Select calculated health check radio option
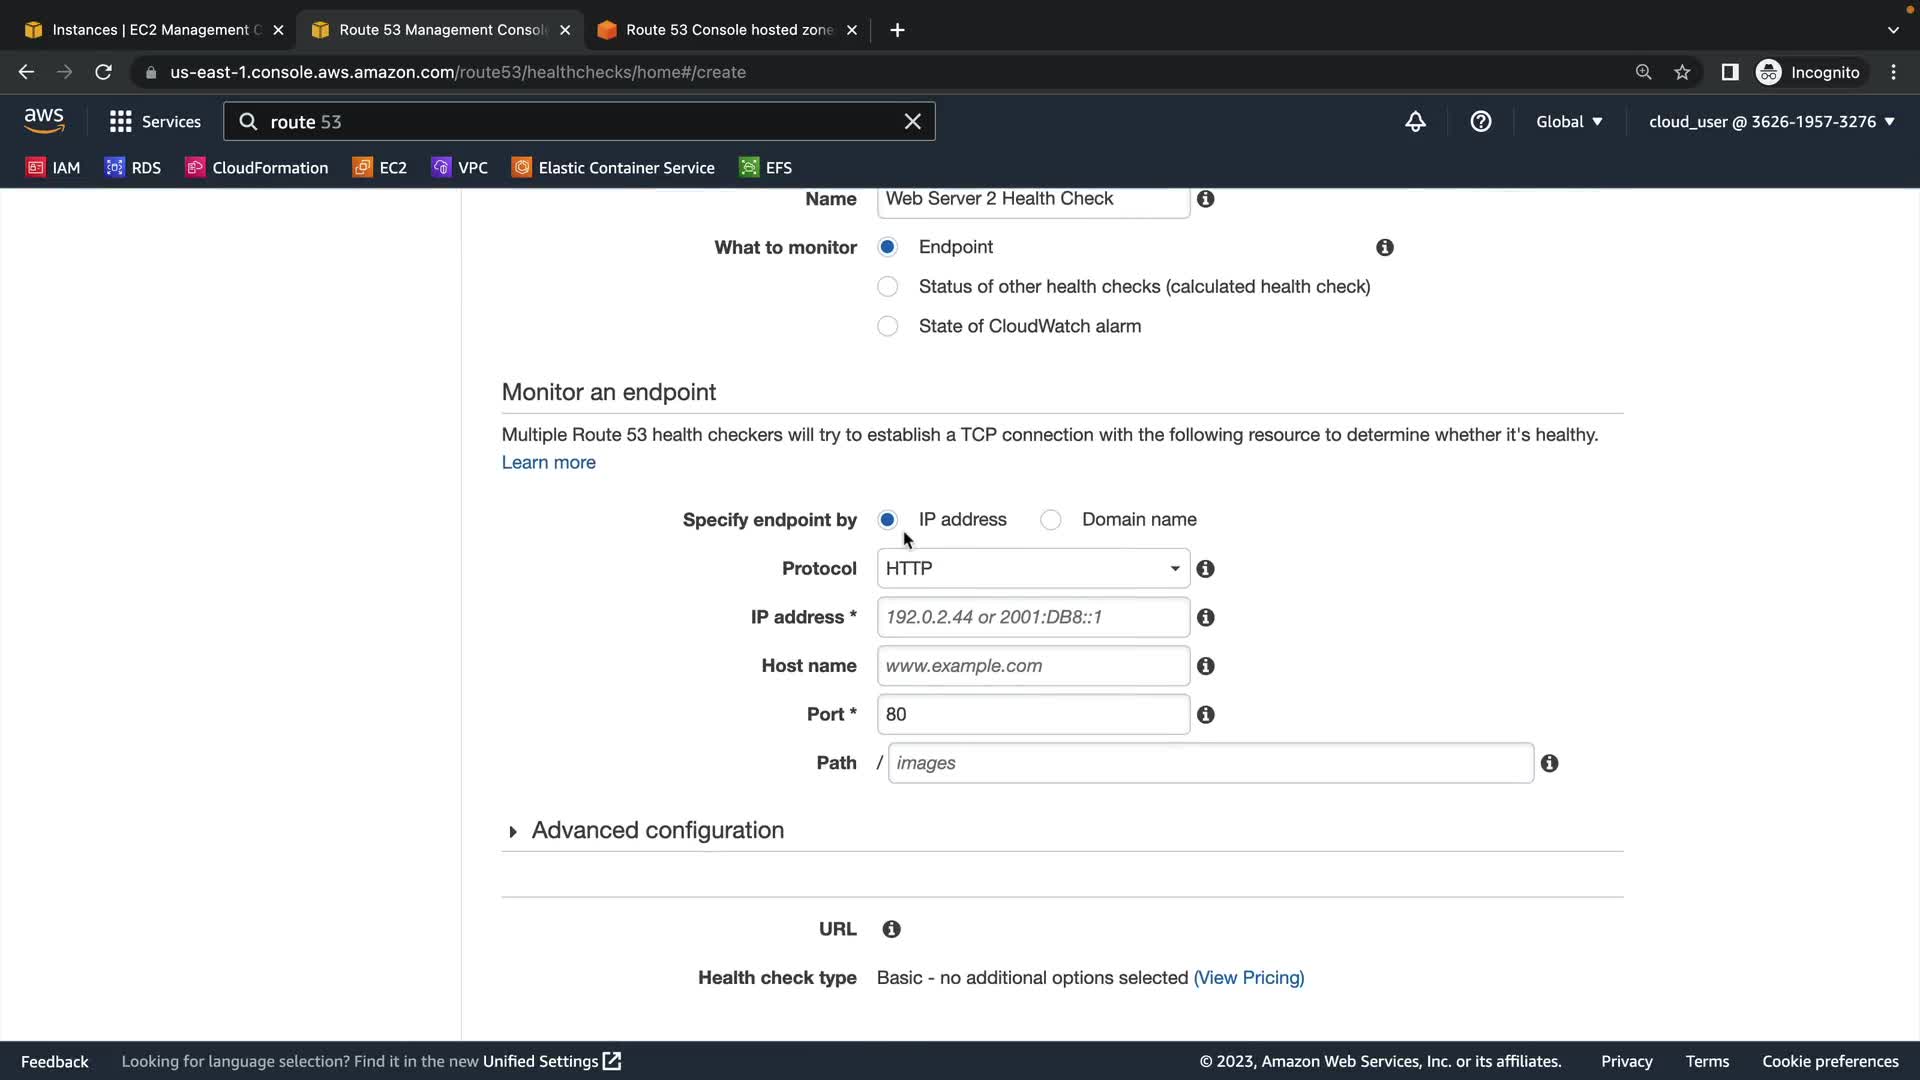The height and width of the screenshot is (1080, 1920). [887, 287]
